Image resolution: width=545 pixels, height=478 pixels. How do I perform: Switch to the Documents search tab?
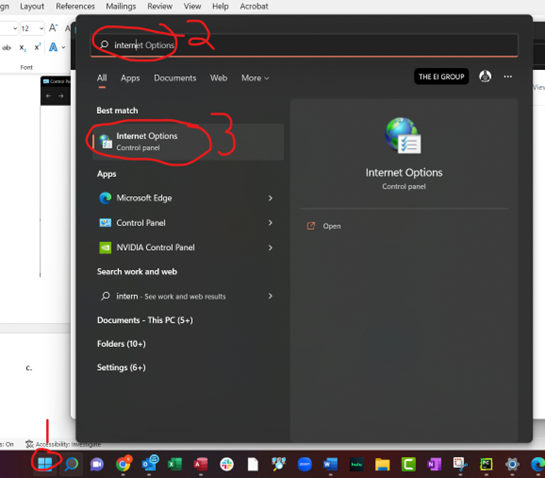point(175,78)
